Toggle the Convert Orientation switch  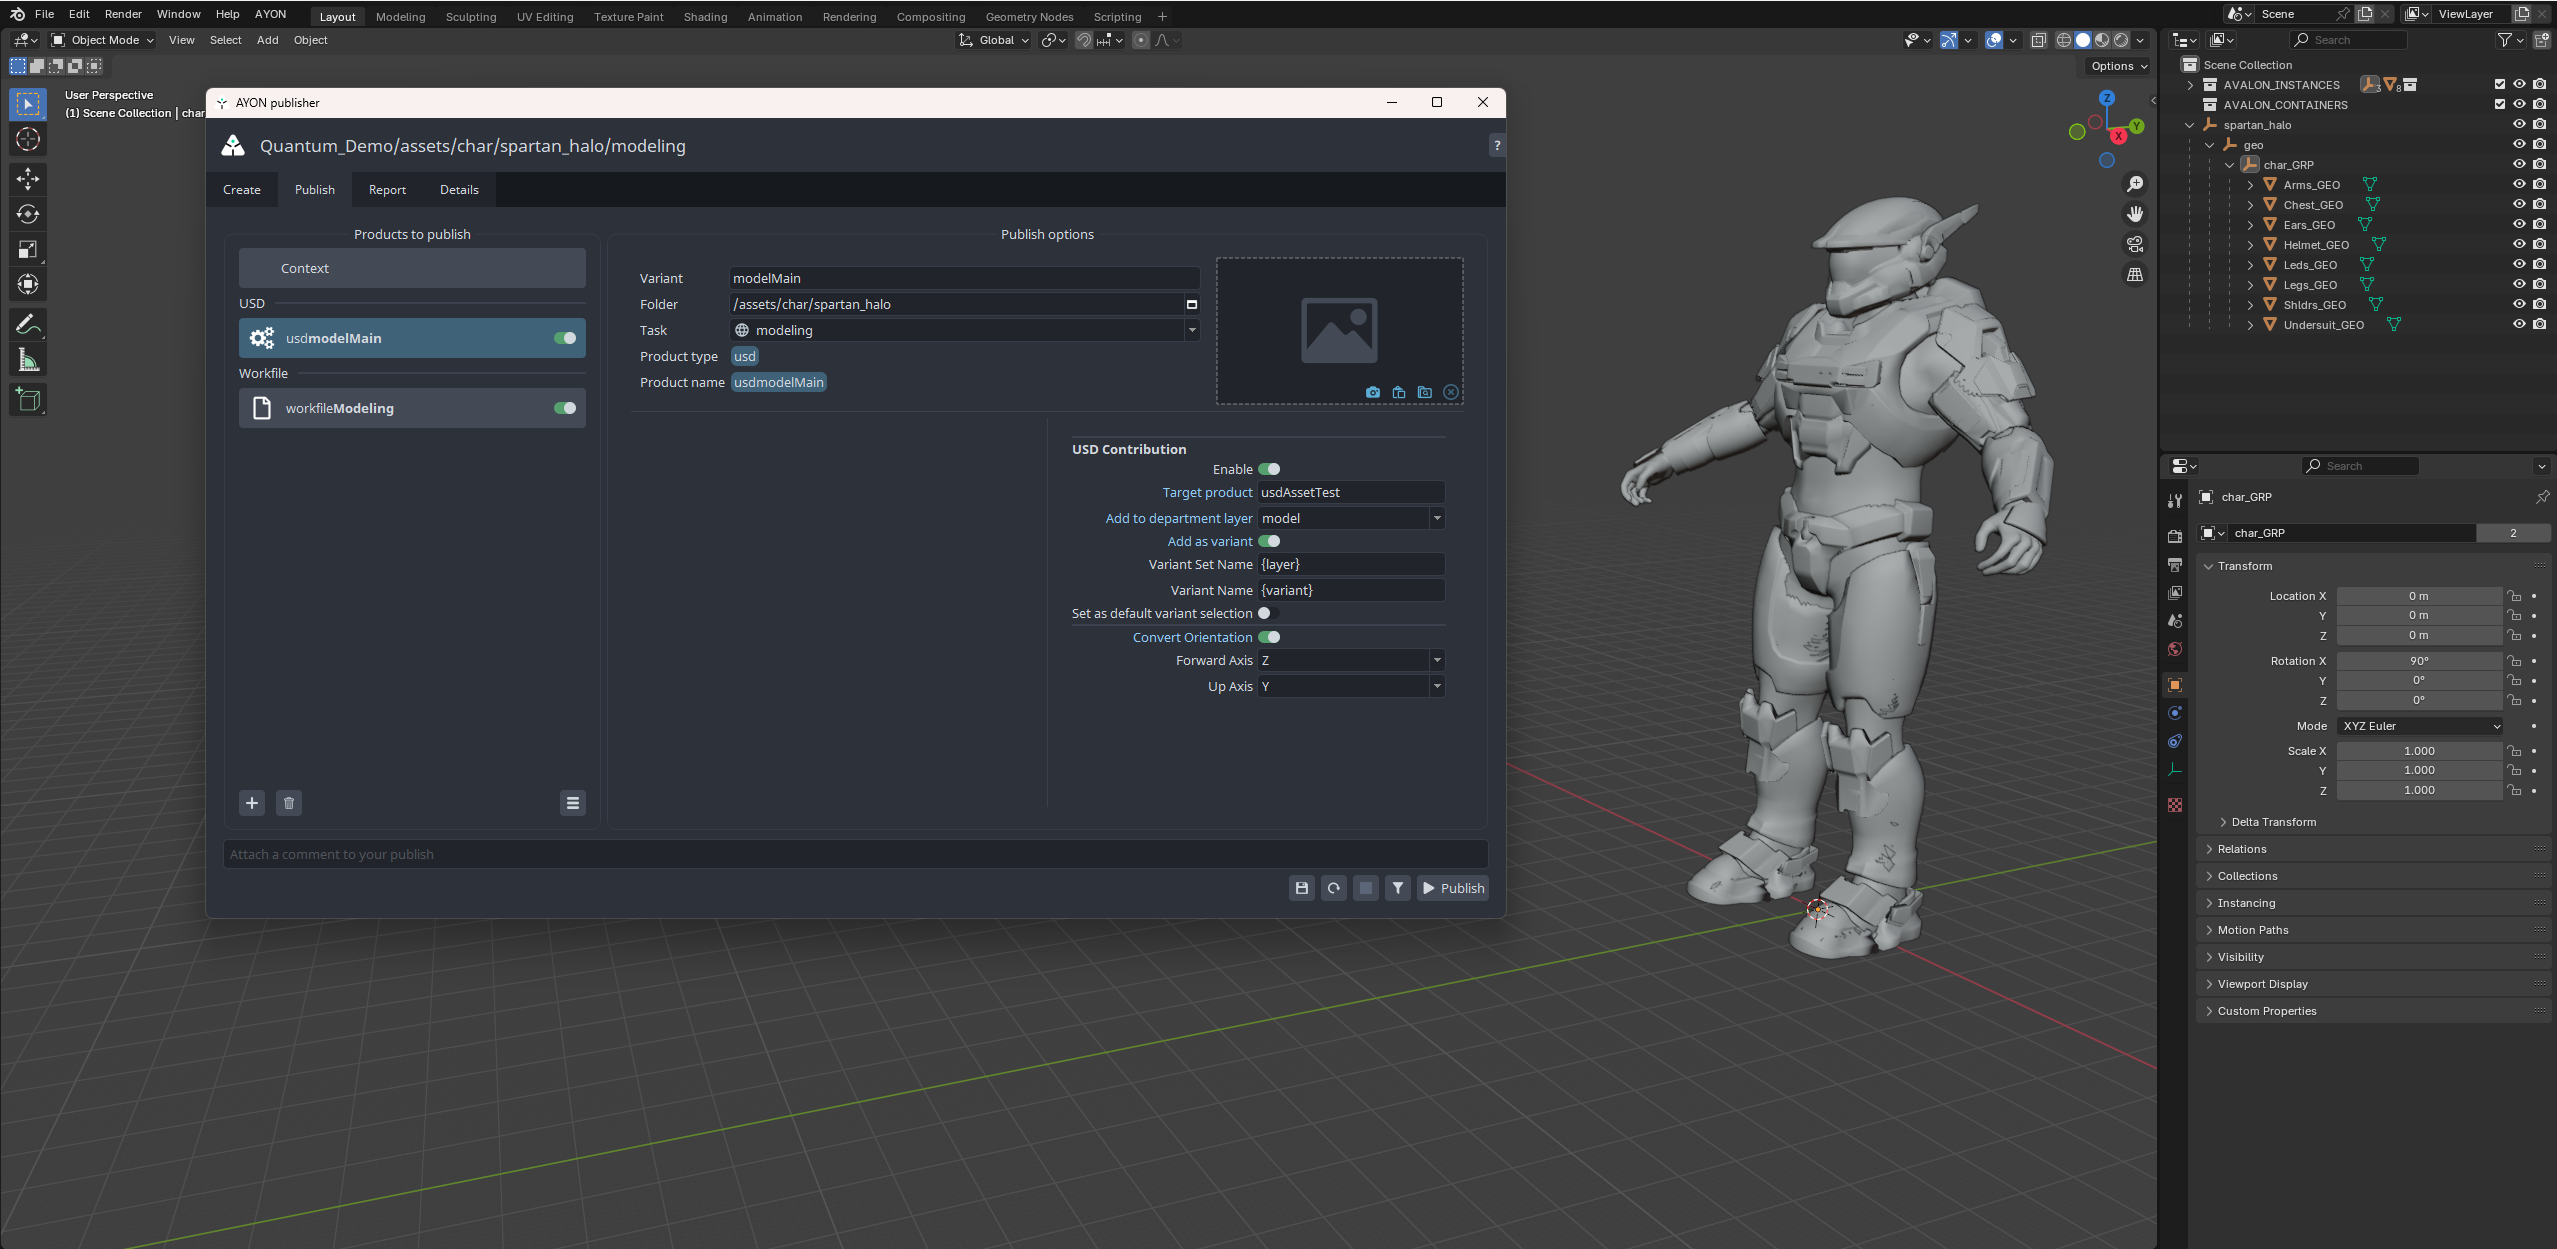pos(1269,637)
